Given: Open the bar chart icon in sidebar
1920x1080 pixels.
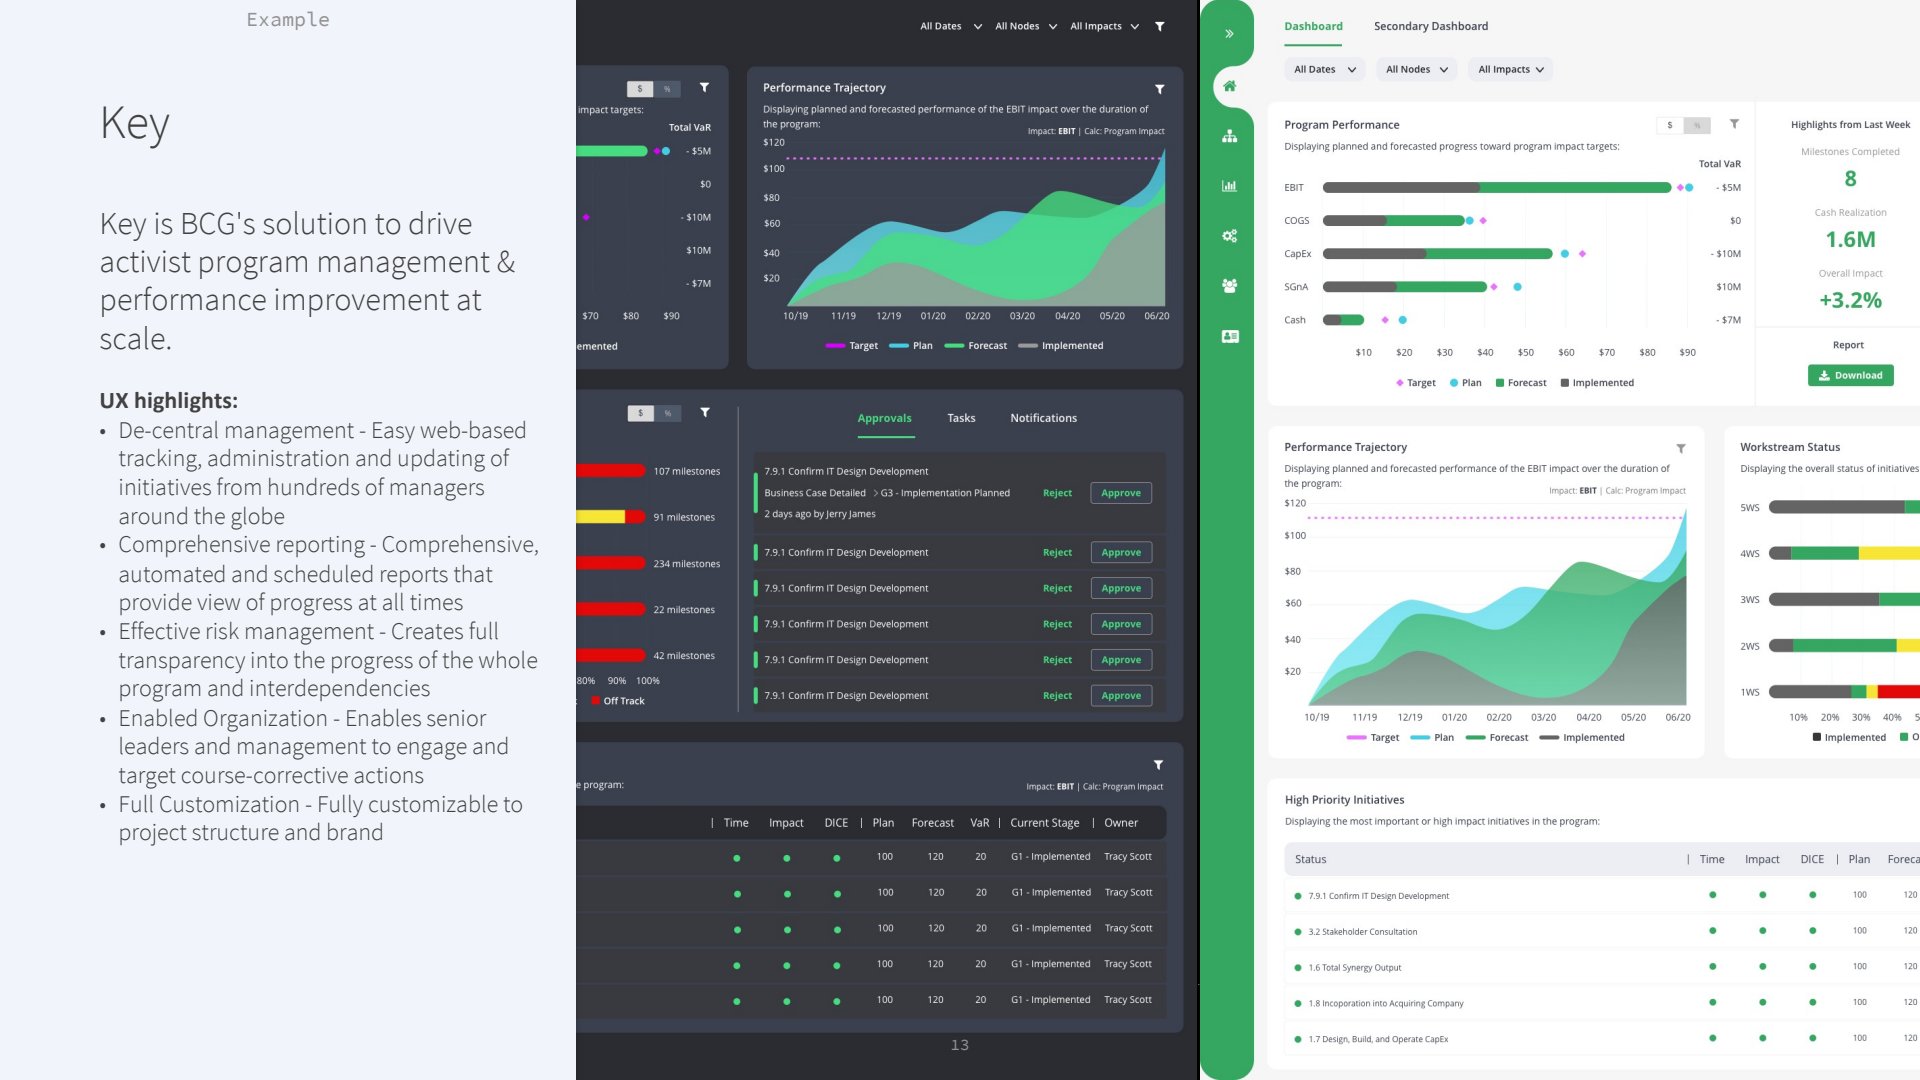Looking at the screenshot, I should point(1229,186).
